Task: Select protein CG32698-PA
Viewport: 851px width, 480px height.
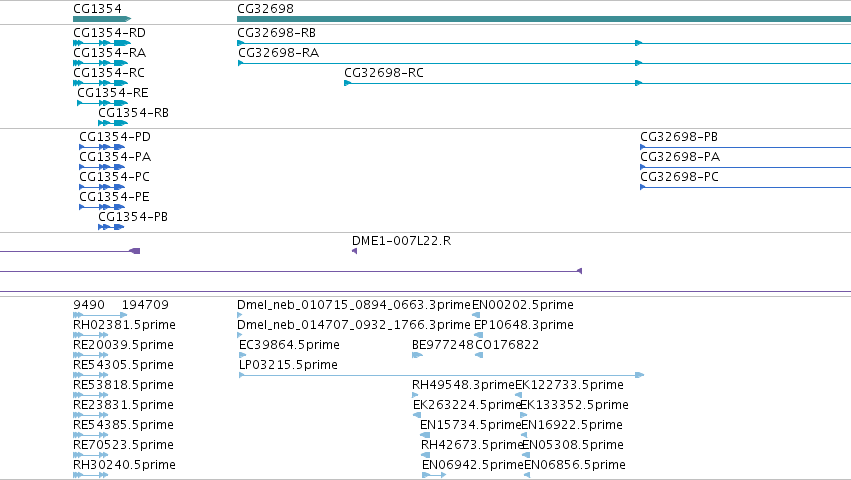Action: (680, 157)
